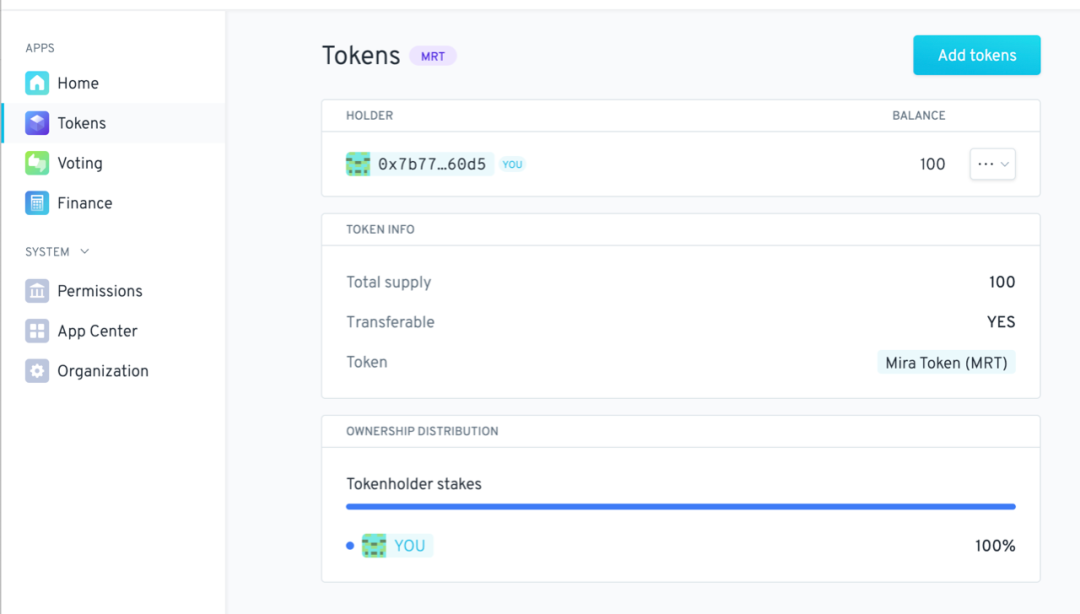Open the Finance menu item
The height and width of the screenshot is (614, 1080).
114,203
